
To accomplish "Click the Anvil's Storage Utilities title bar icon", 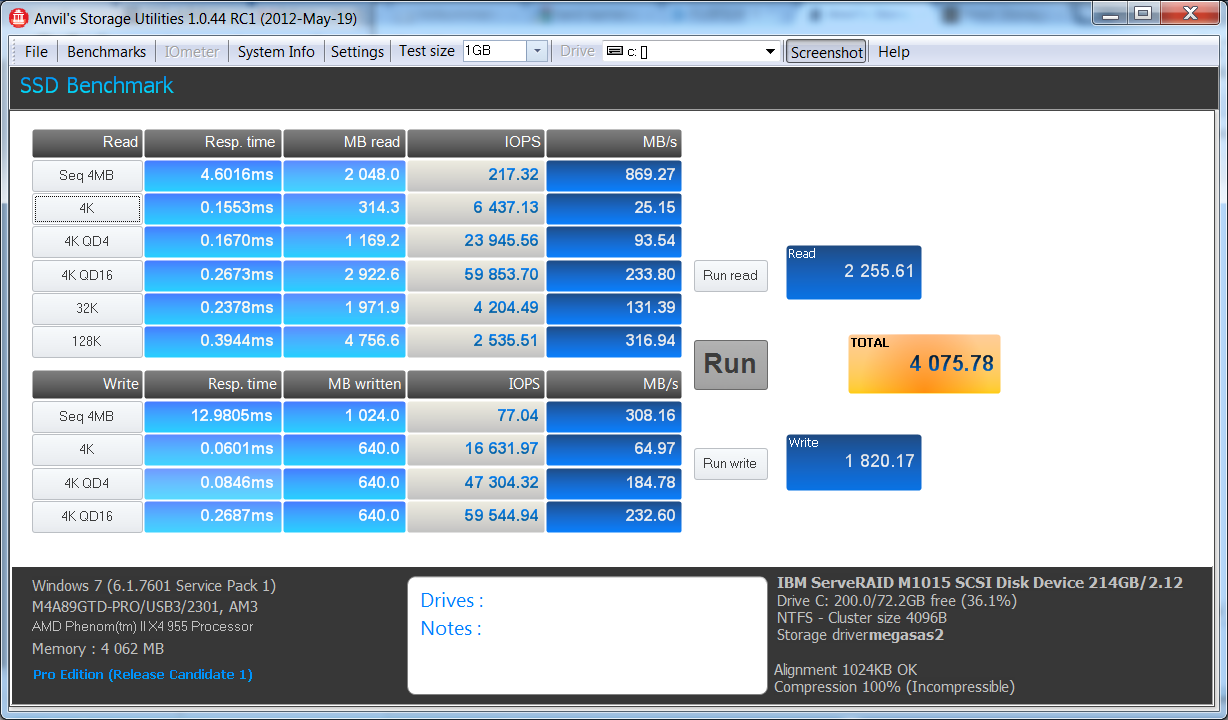I will coord(17,15).
